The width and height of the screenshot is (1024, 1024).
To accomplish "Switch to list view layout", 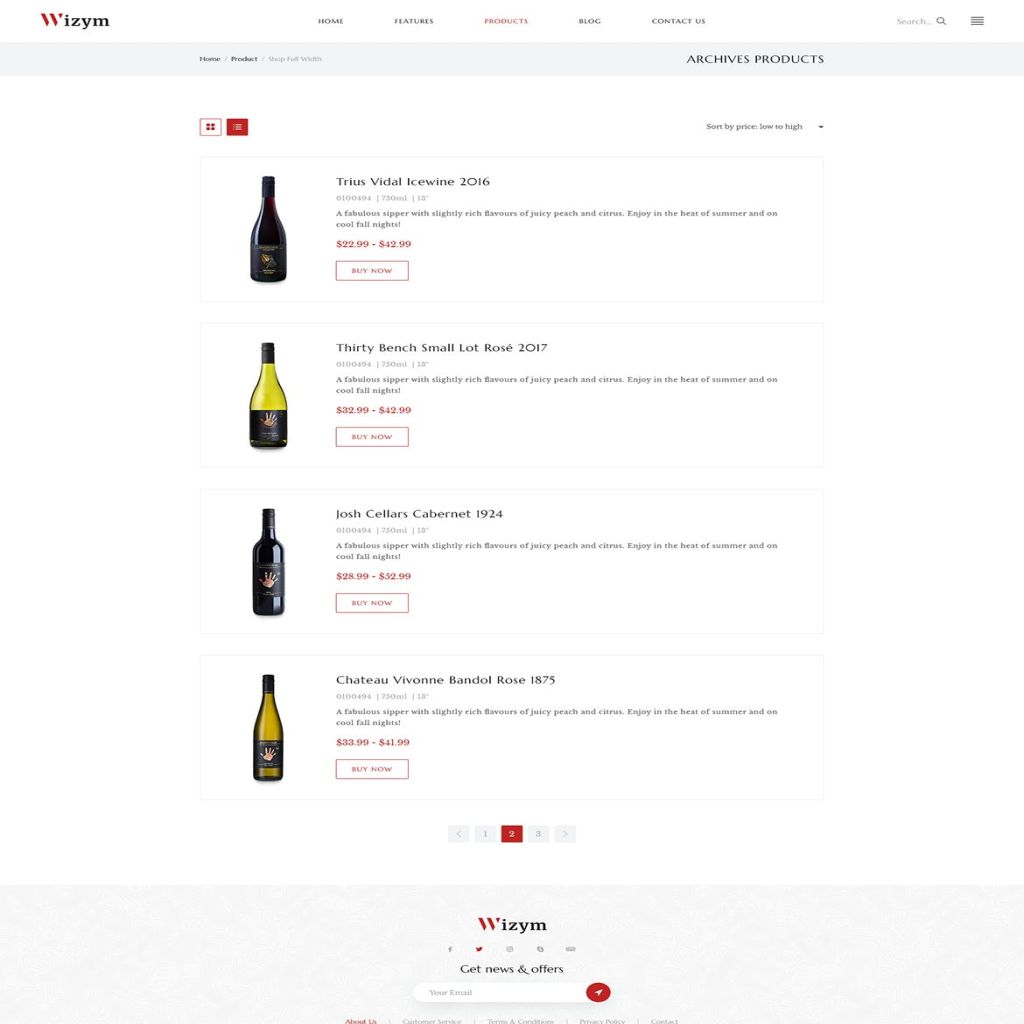I will [x=237, y=127].
